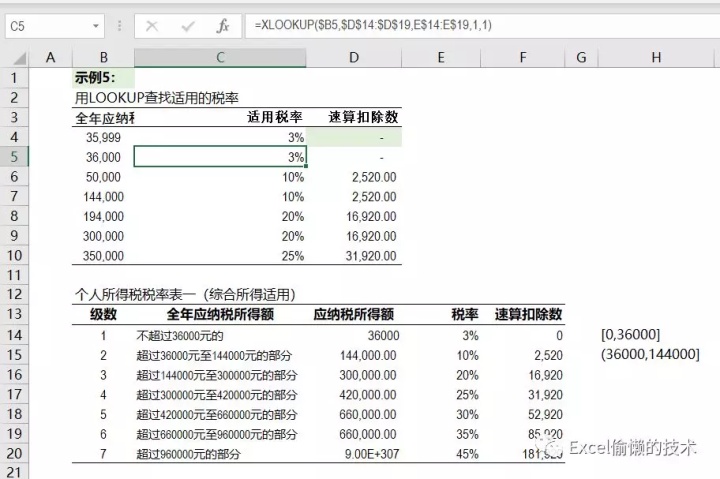Viewport: 720px width, 479px height.
Task: Click the 16,920.00 cell in row 8
Action: [354, 216]
